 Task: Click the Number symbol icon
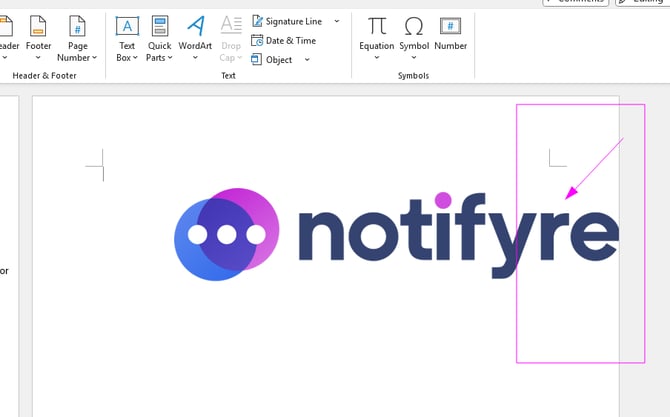point(451,26)
